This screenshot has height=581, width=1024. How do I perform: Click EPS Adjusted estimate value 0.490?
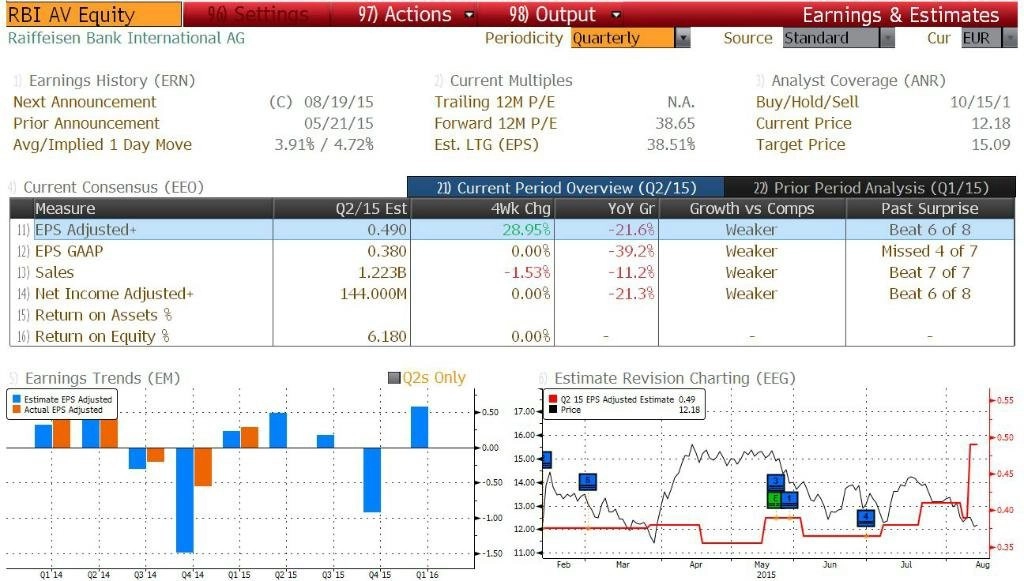[x=387, y=230]
